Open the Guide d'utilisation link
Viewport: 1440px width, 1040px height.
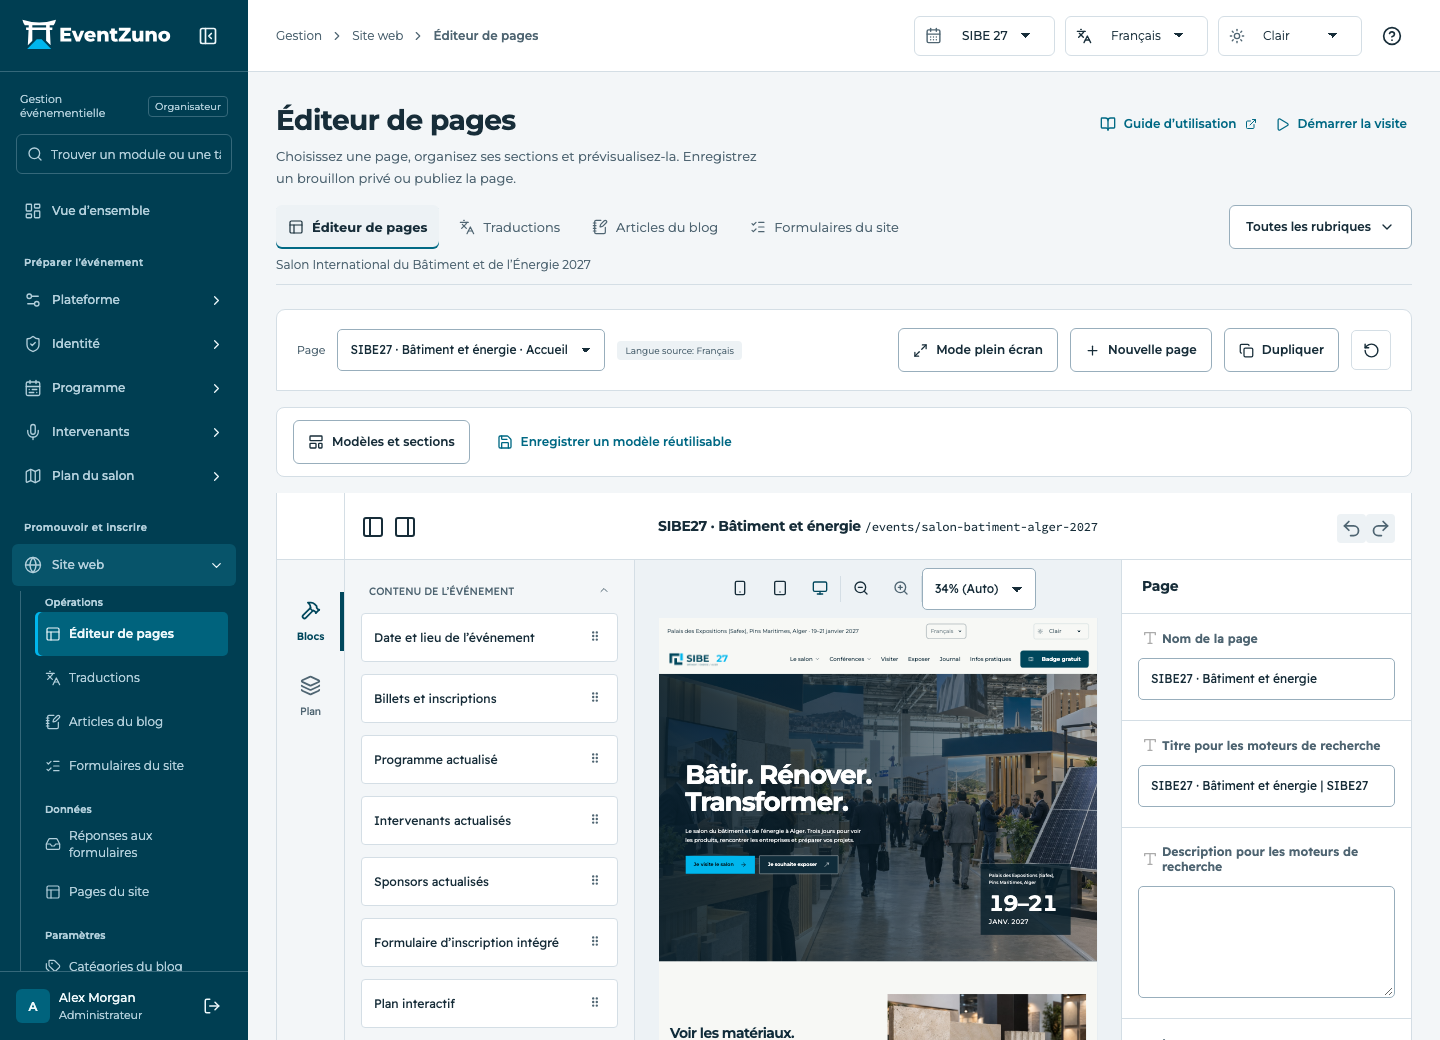[1179, 124]
